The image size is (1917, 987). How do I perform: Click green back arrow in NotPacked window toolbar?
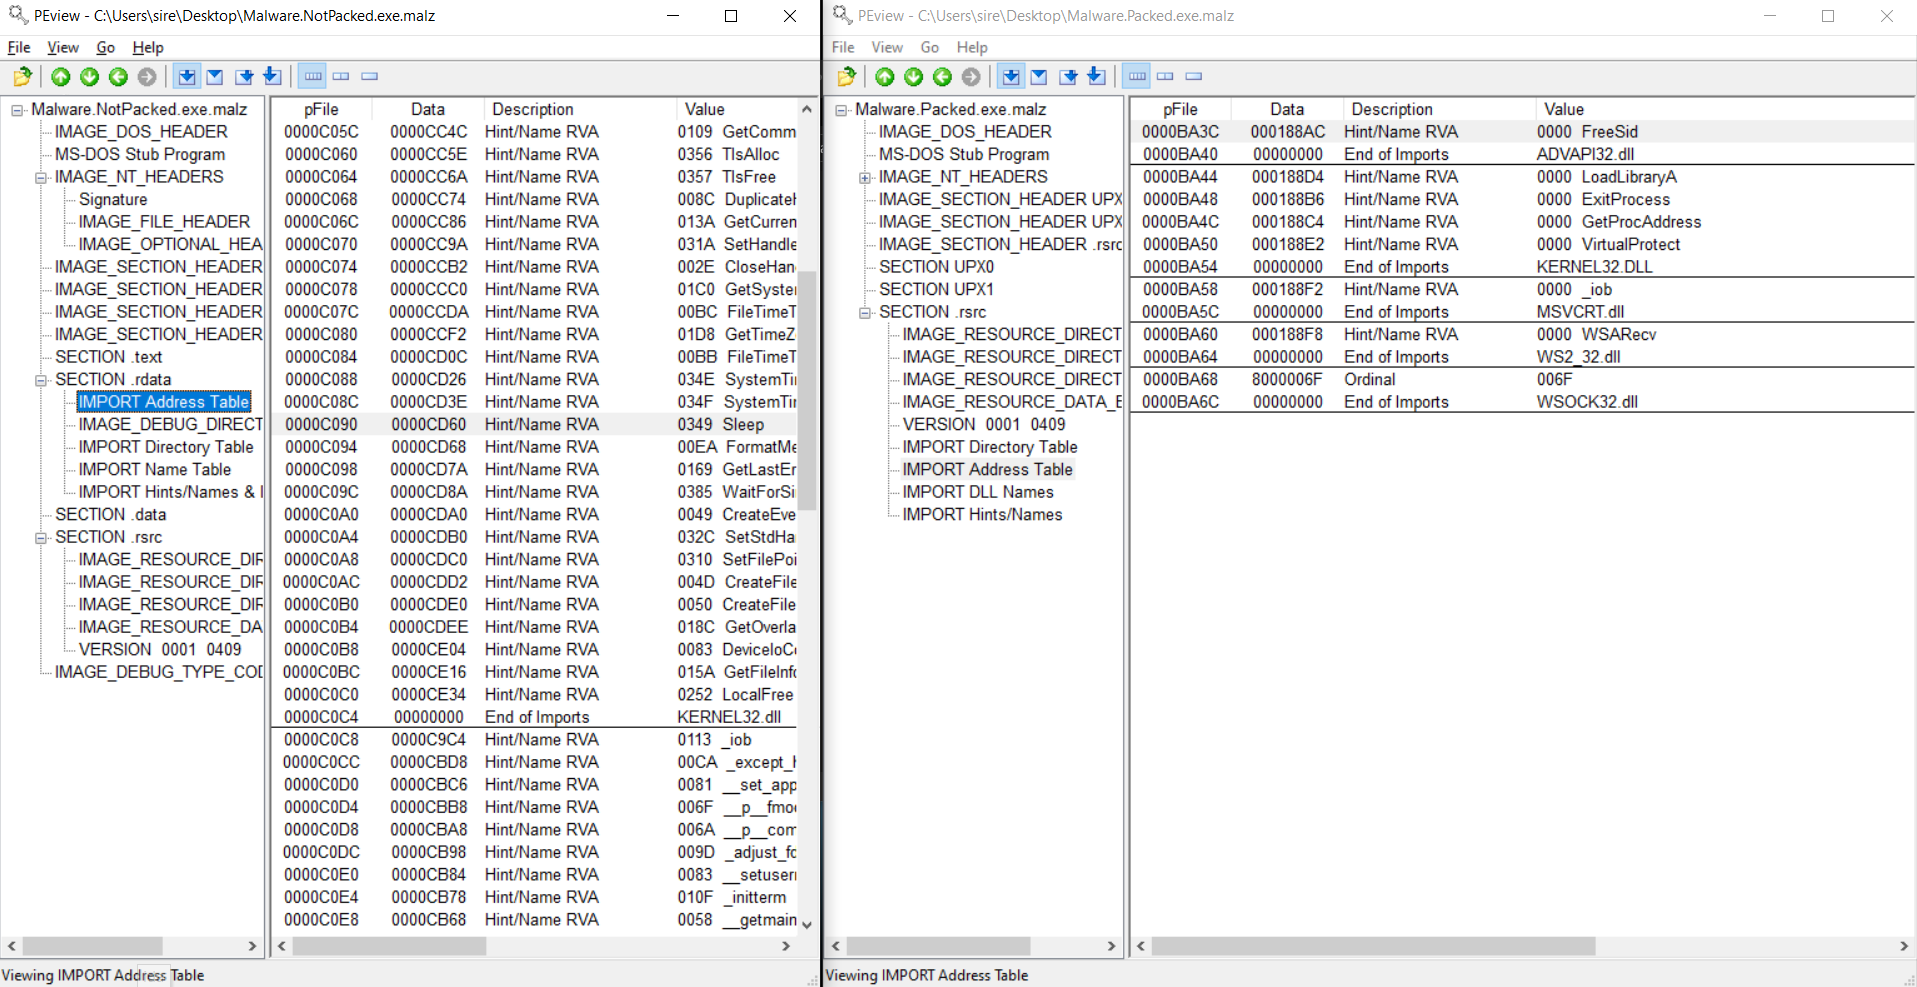[x=118, y=77]
